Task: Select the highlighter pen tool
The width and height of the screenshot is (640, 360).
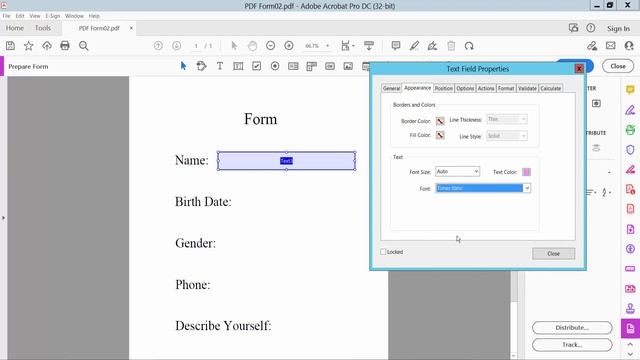Action: [414, 46]
